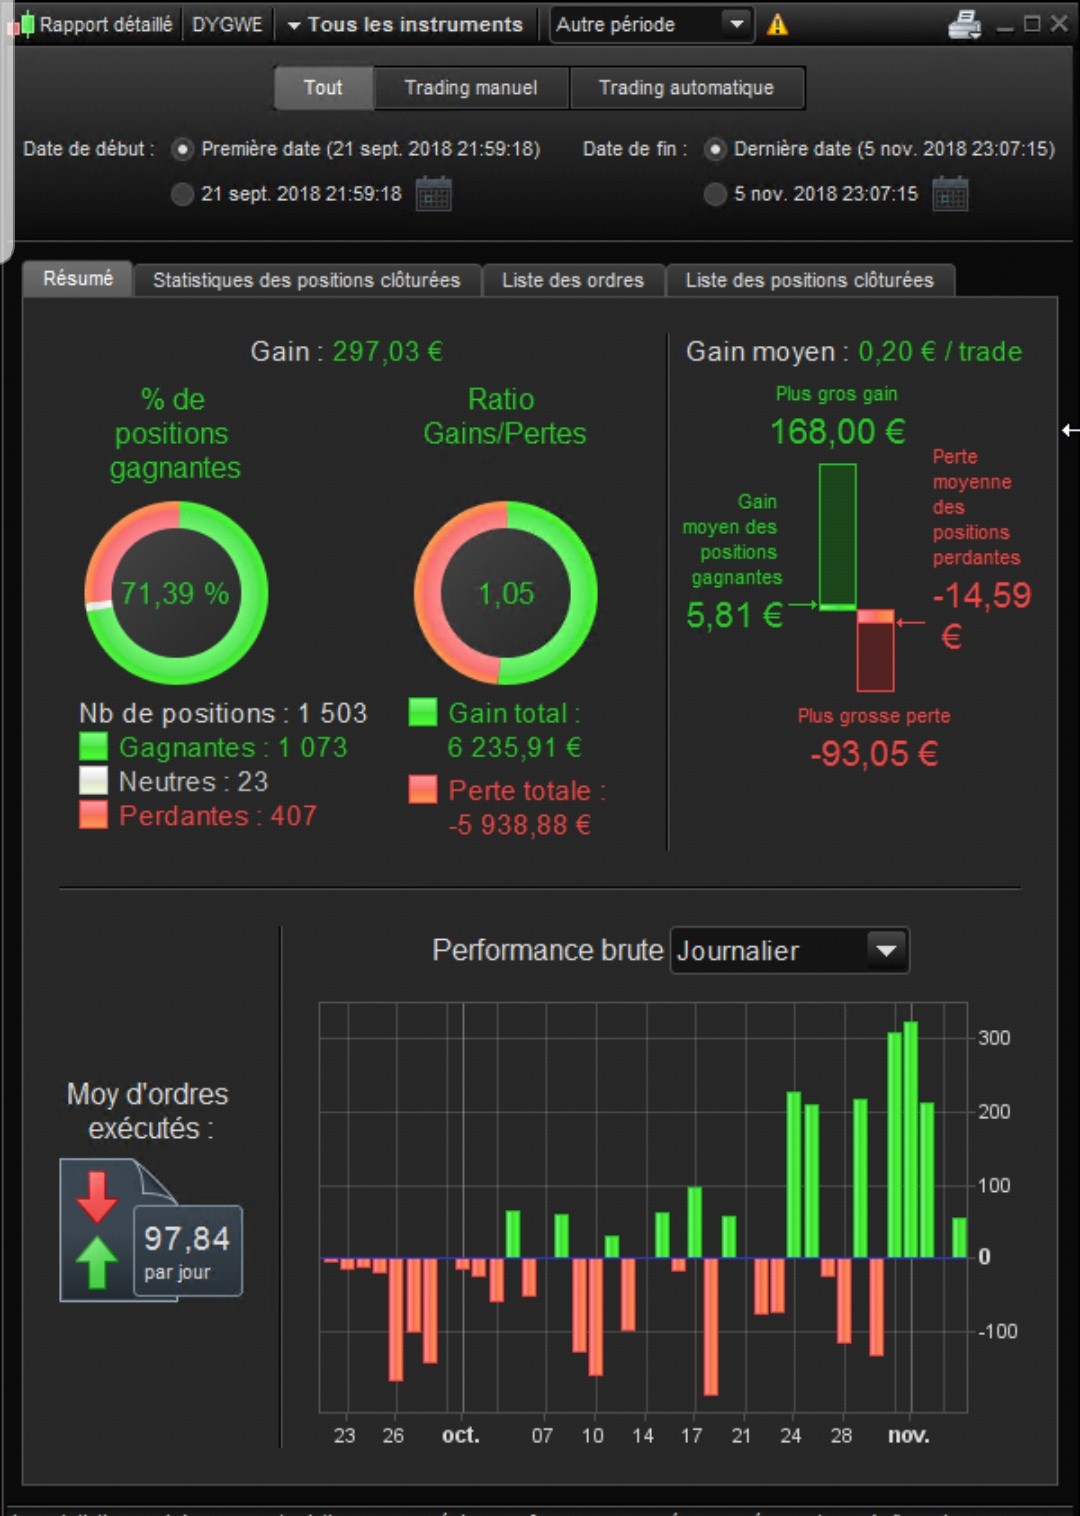Click the yellow warning triangle icon
Screen dimensions: 1080x1516
click(x=777, y=25)
